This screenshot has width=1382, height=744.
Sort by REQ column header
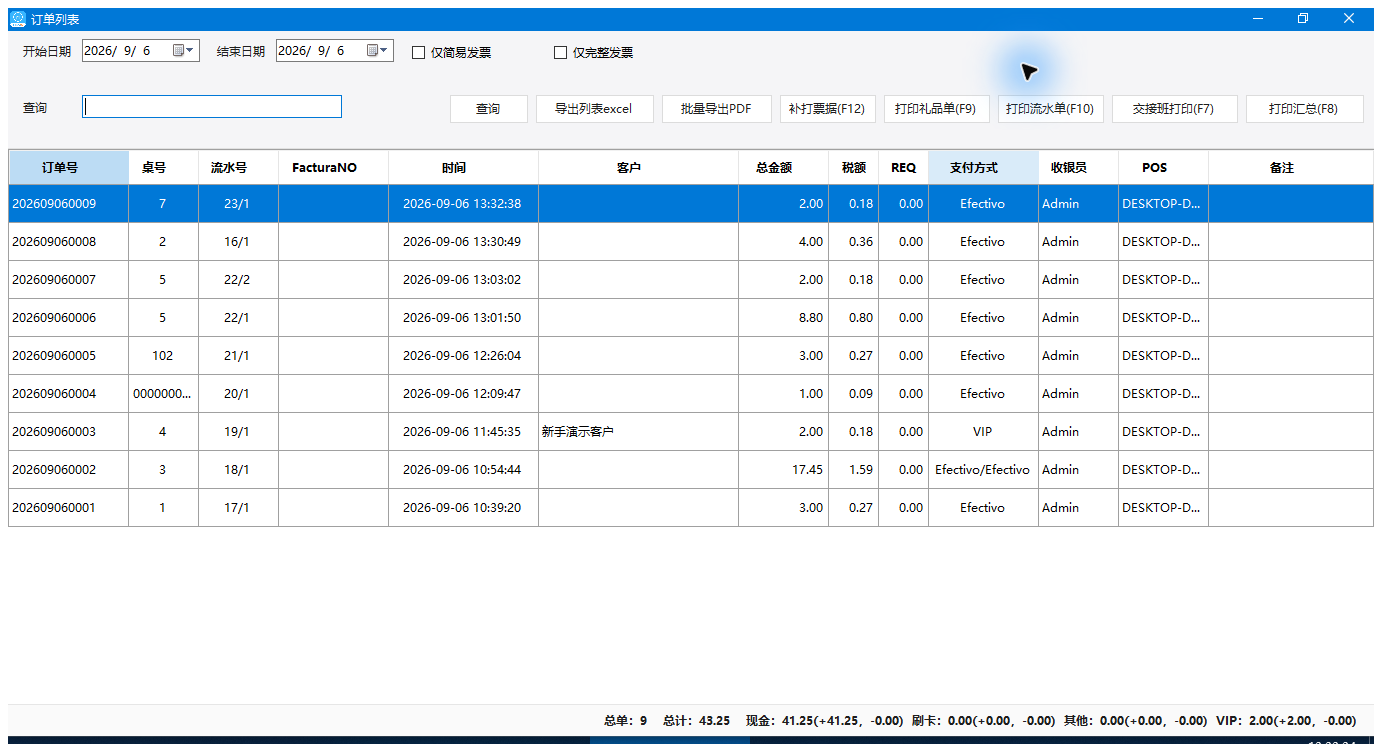903,168
